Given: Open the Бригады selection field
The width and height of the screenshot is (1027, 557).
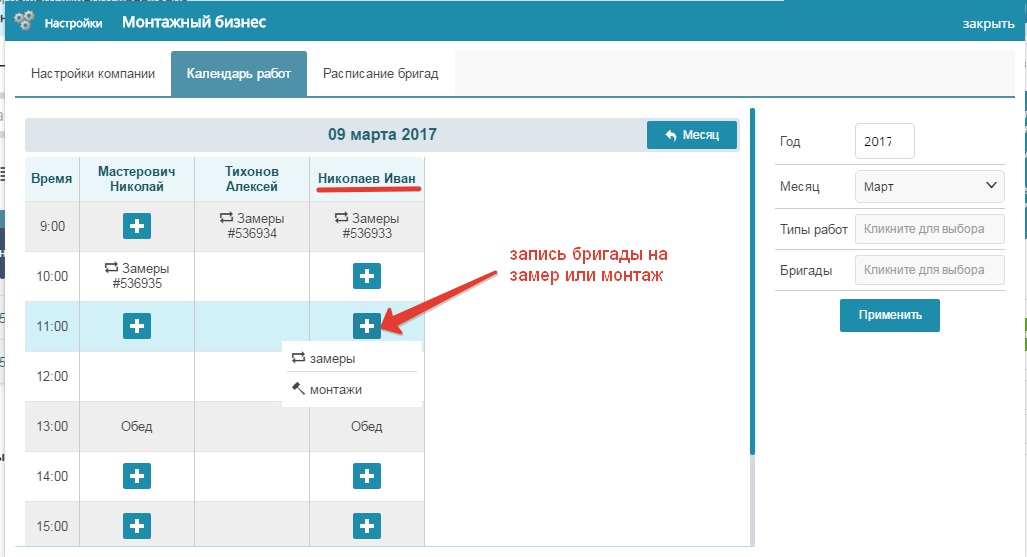Looking at the screenshot, I should [929, 269].
